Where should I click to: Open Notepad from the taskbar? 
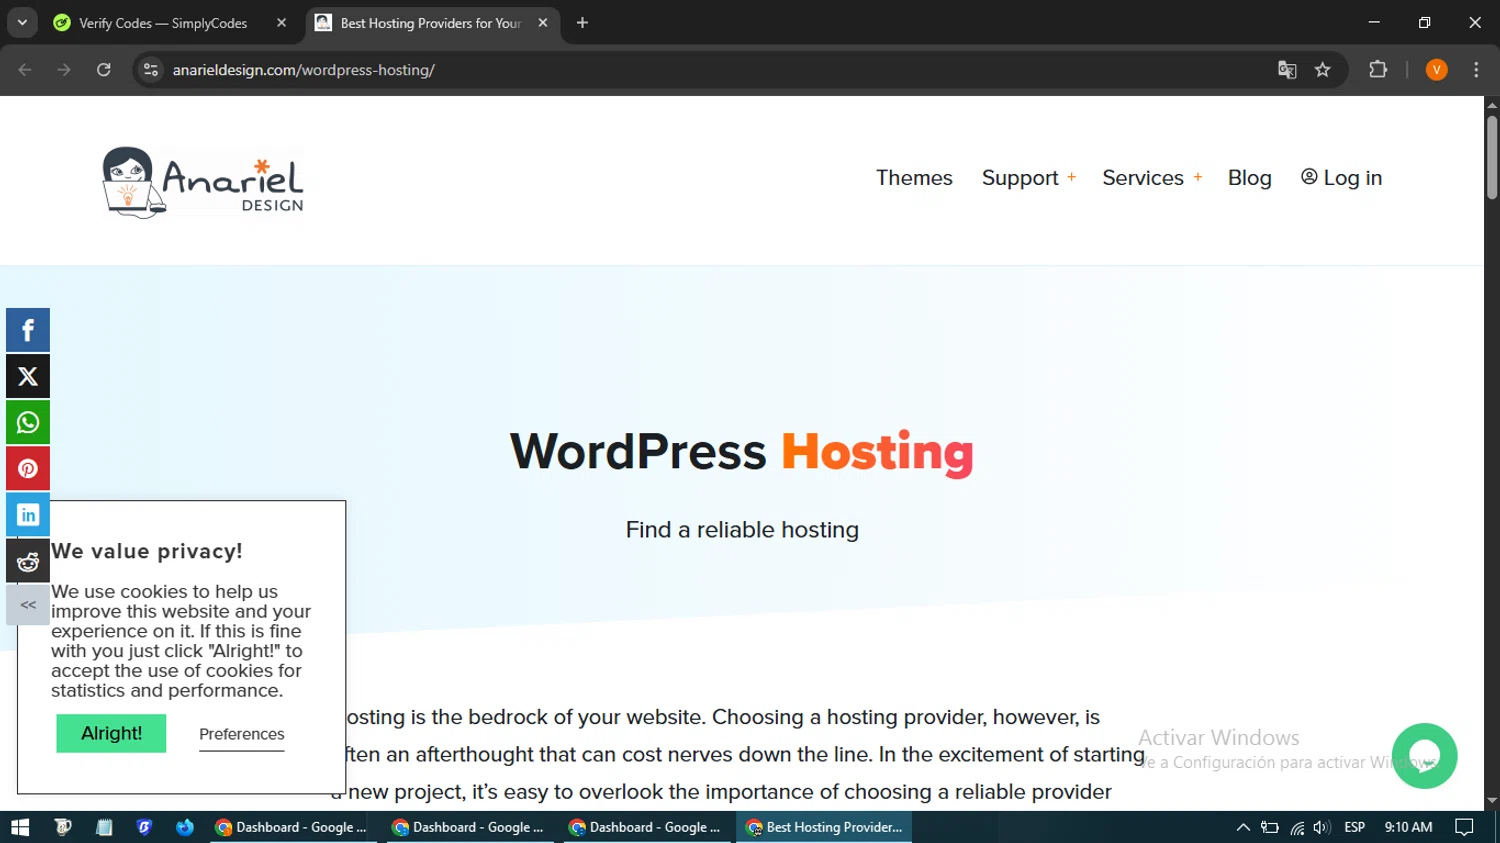[104, 827]
